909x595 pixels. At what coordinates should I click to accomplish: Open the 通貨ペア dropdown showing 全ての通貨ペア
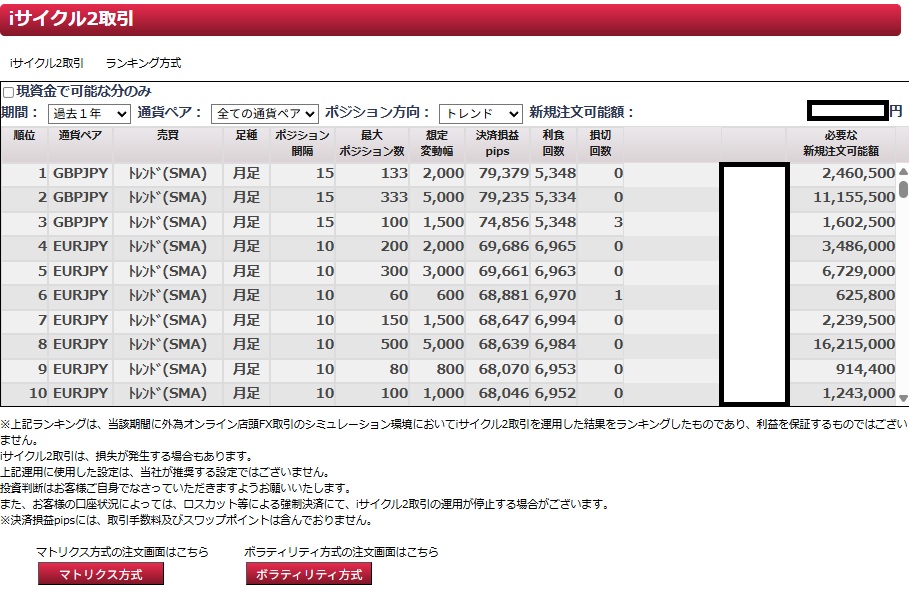[x=264, y=114]
